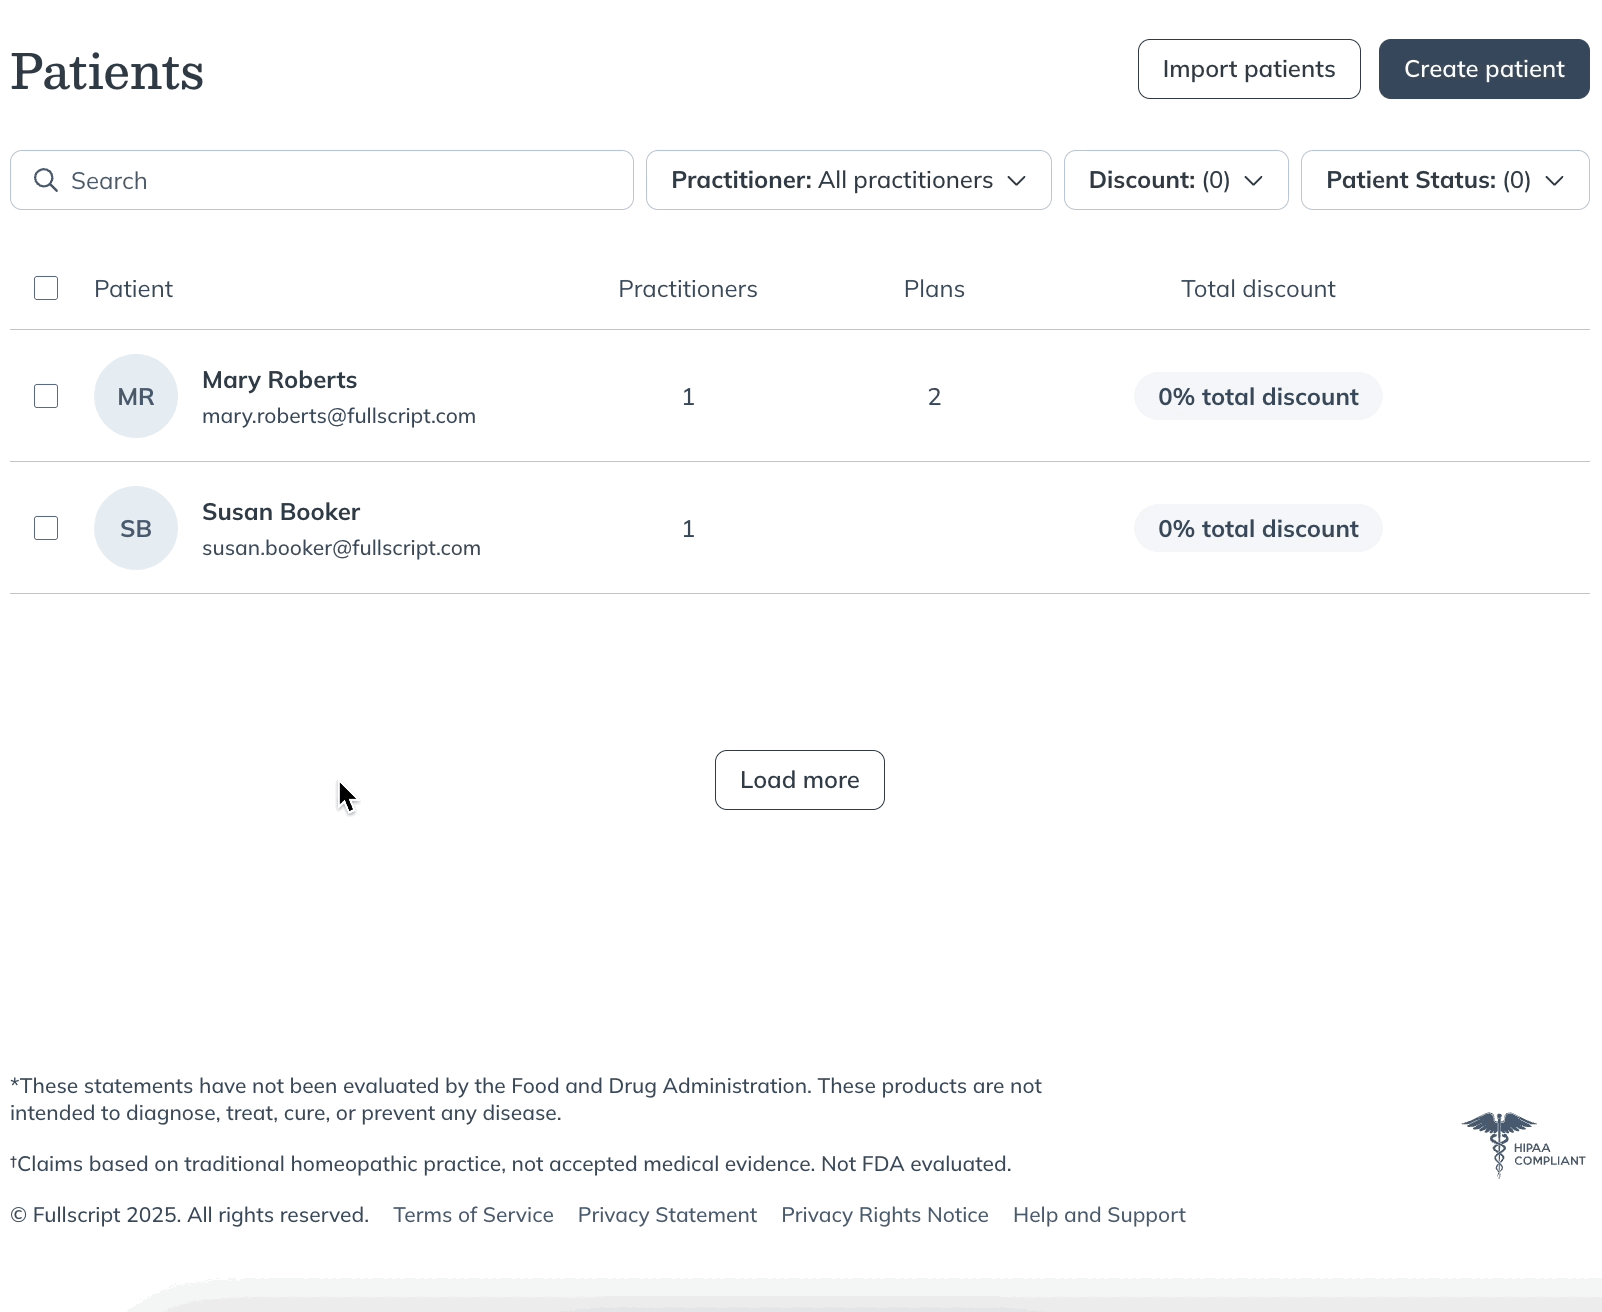Click the HIPAA Compliant badge icon

[1523, 1144]
